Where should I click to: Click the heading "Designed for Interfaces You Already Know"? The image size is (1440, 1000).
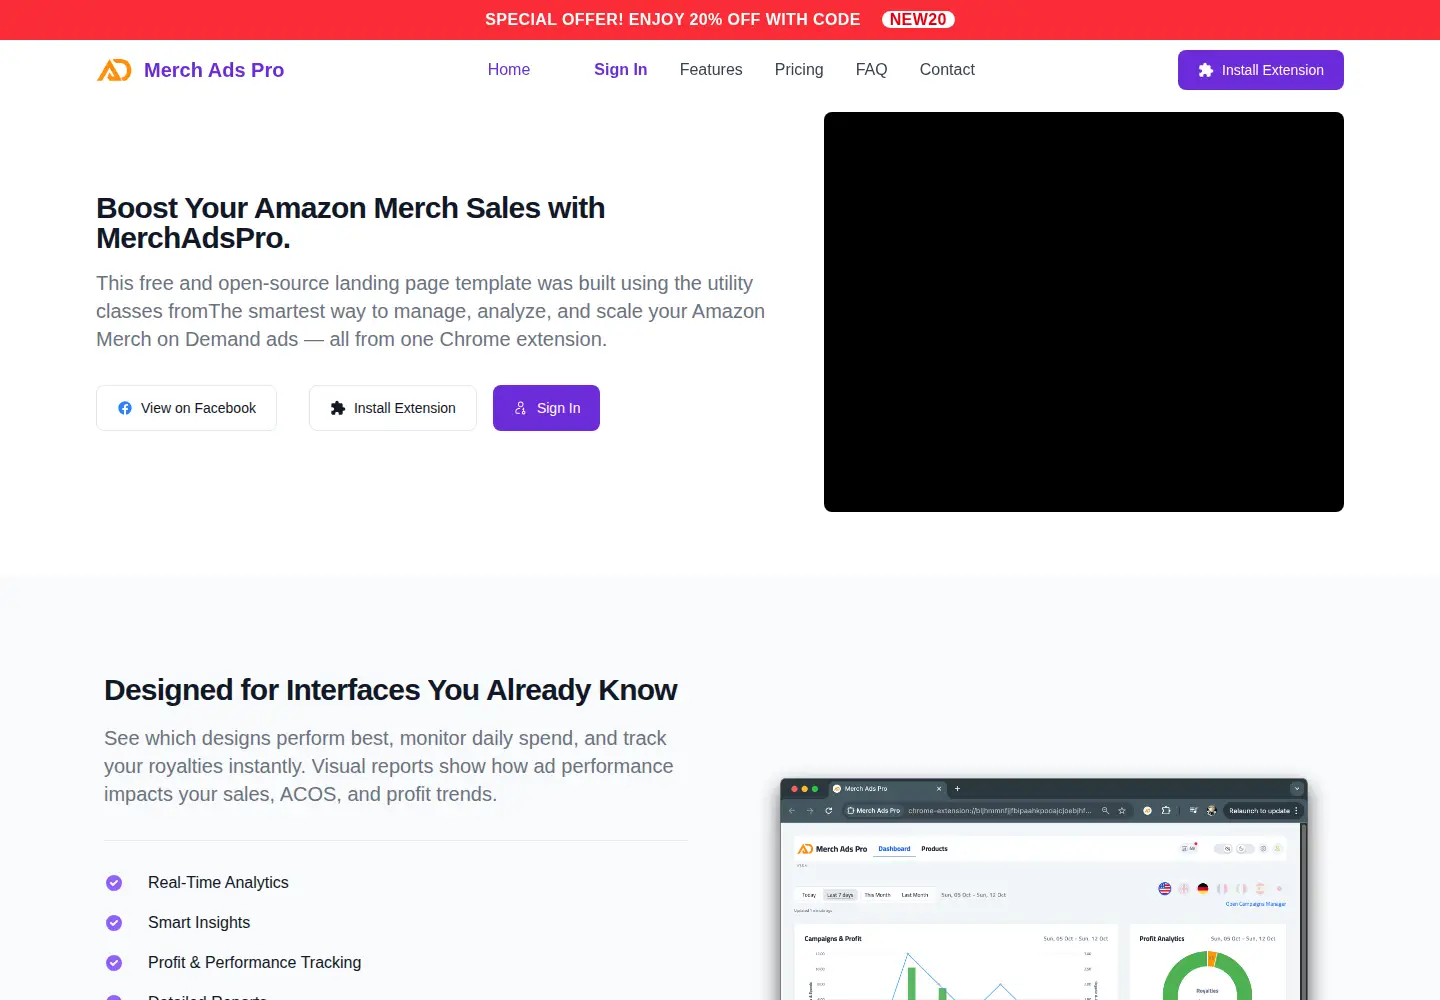[391, 690]
